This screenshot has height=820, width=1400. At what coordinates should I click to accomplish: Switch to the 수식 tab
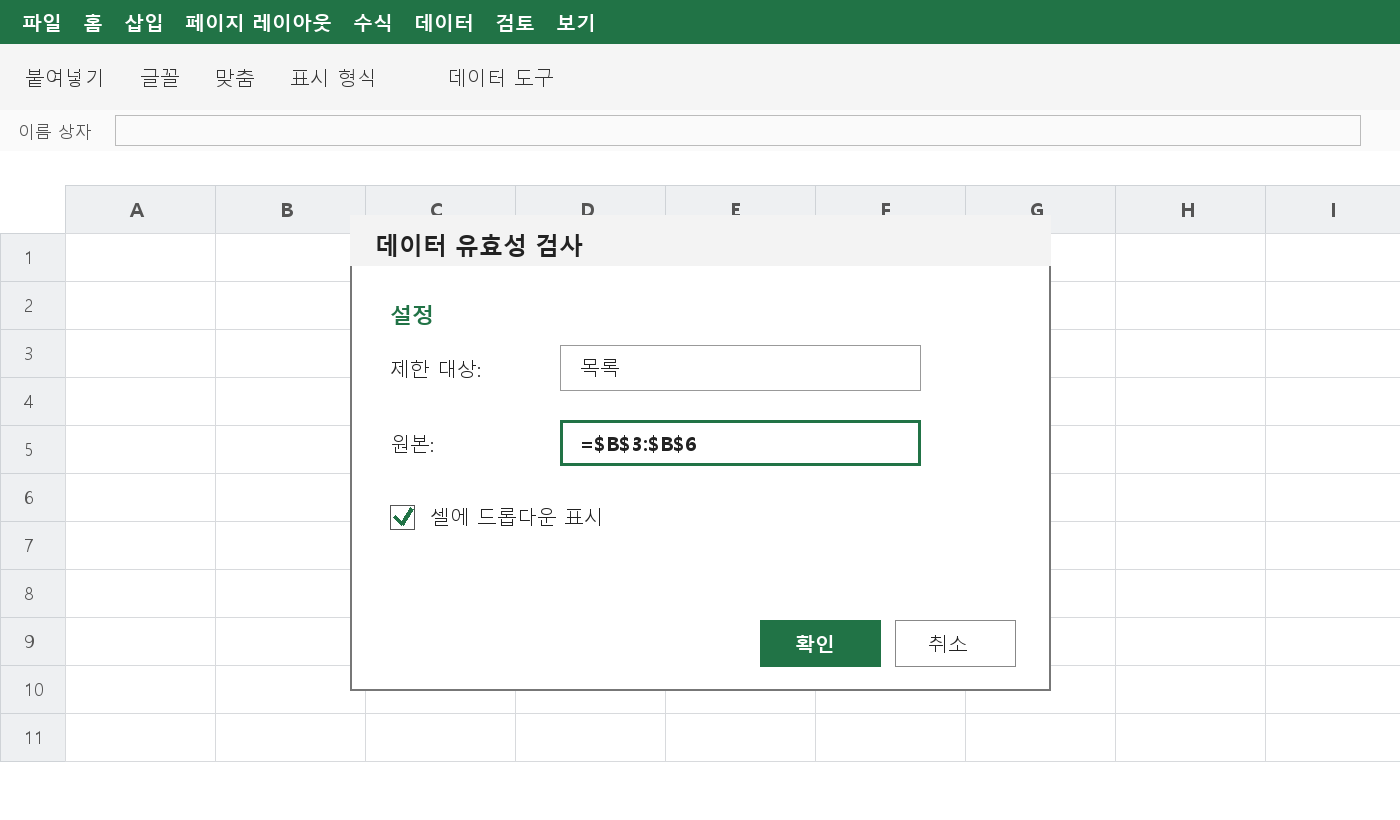(373, 22)
